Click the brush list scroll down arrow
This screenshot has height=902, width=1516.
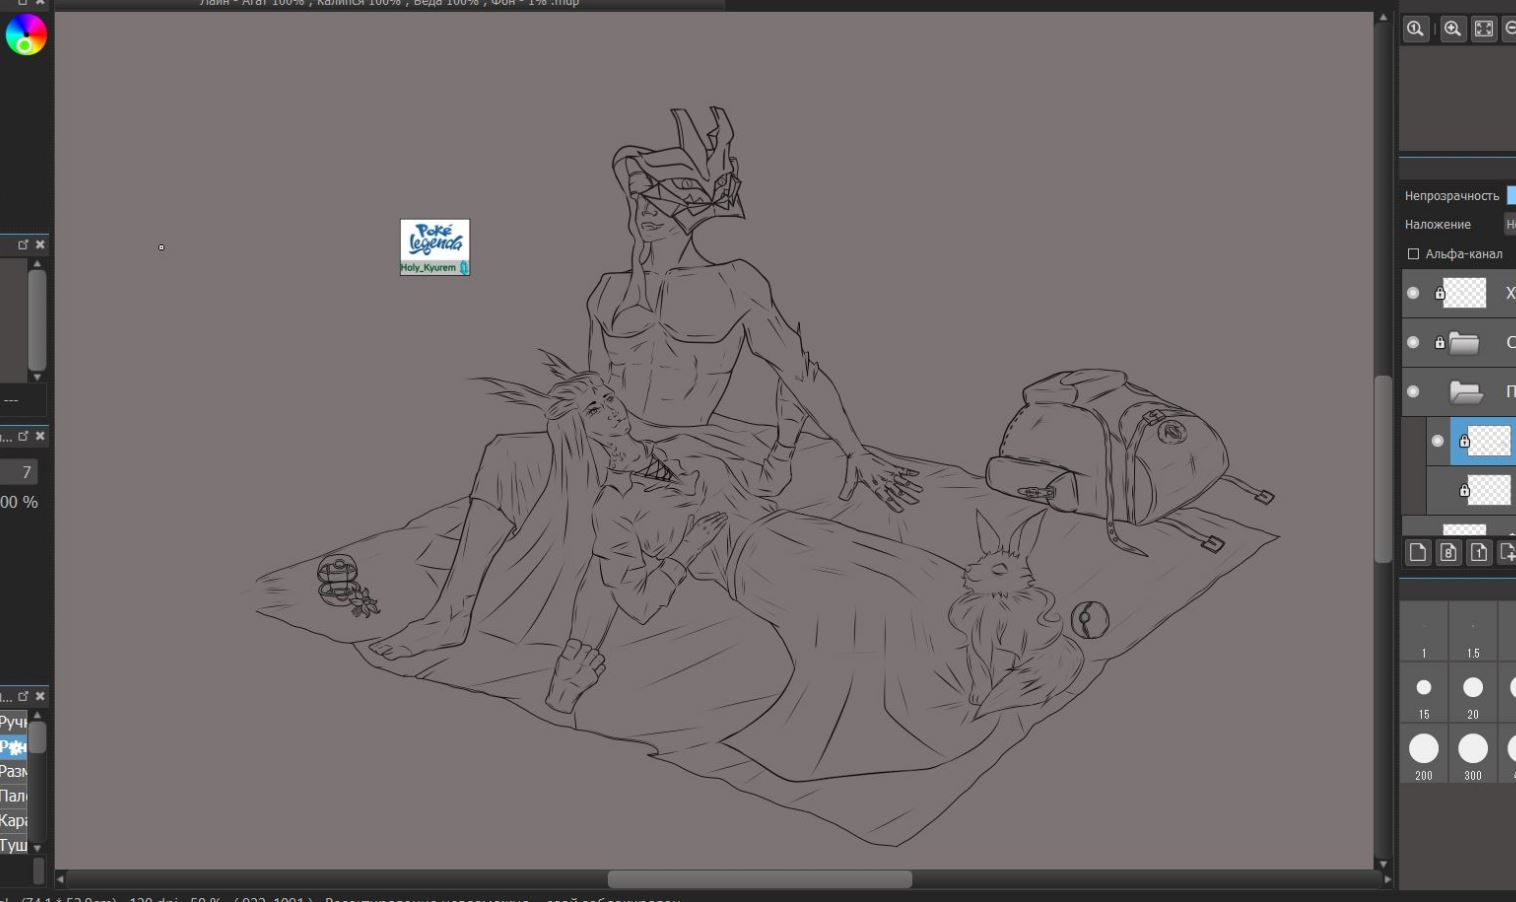point(37,849)
